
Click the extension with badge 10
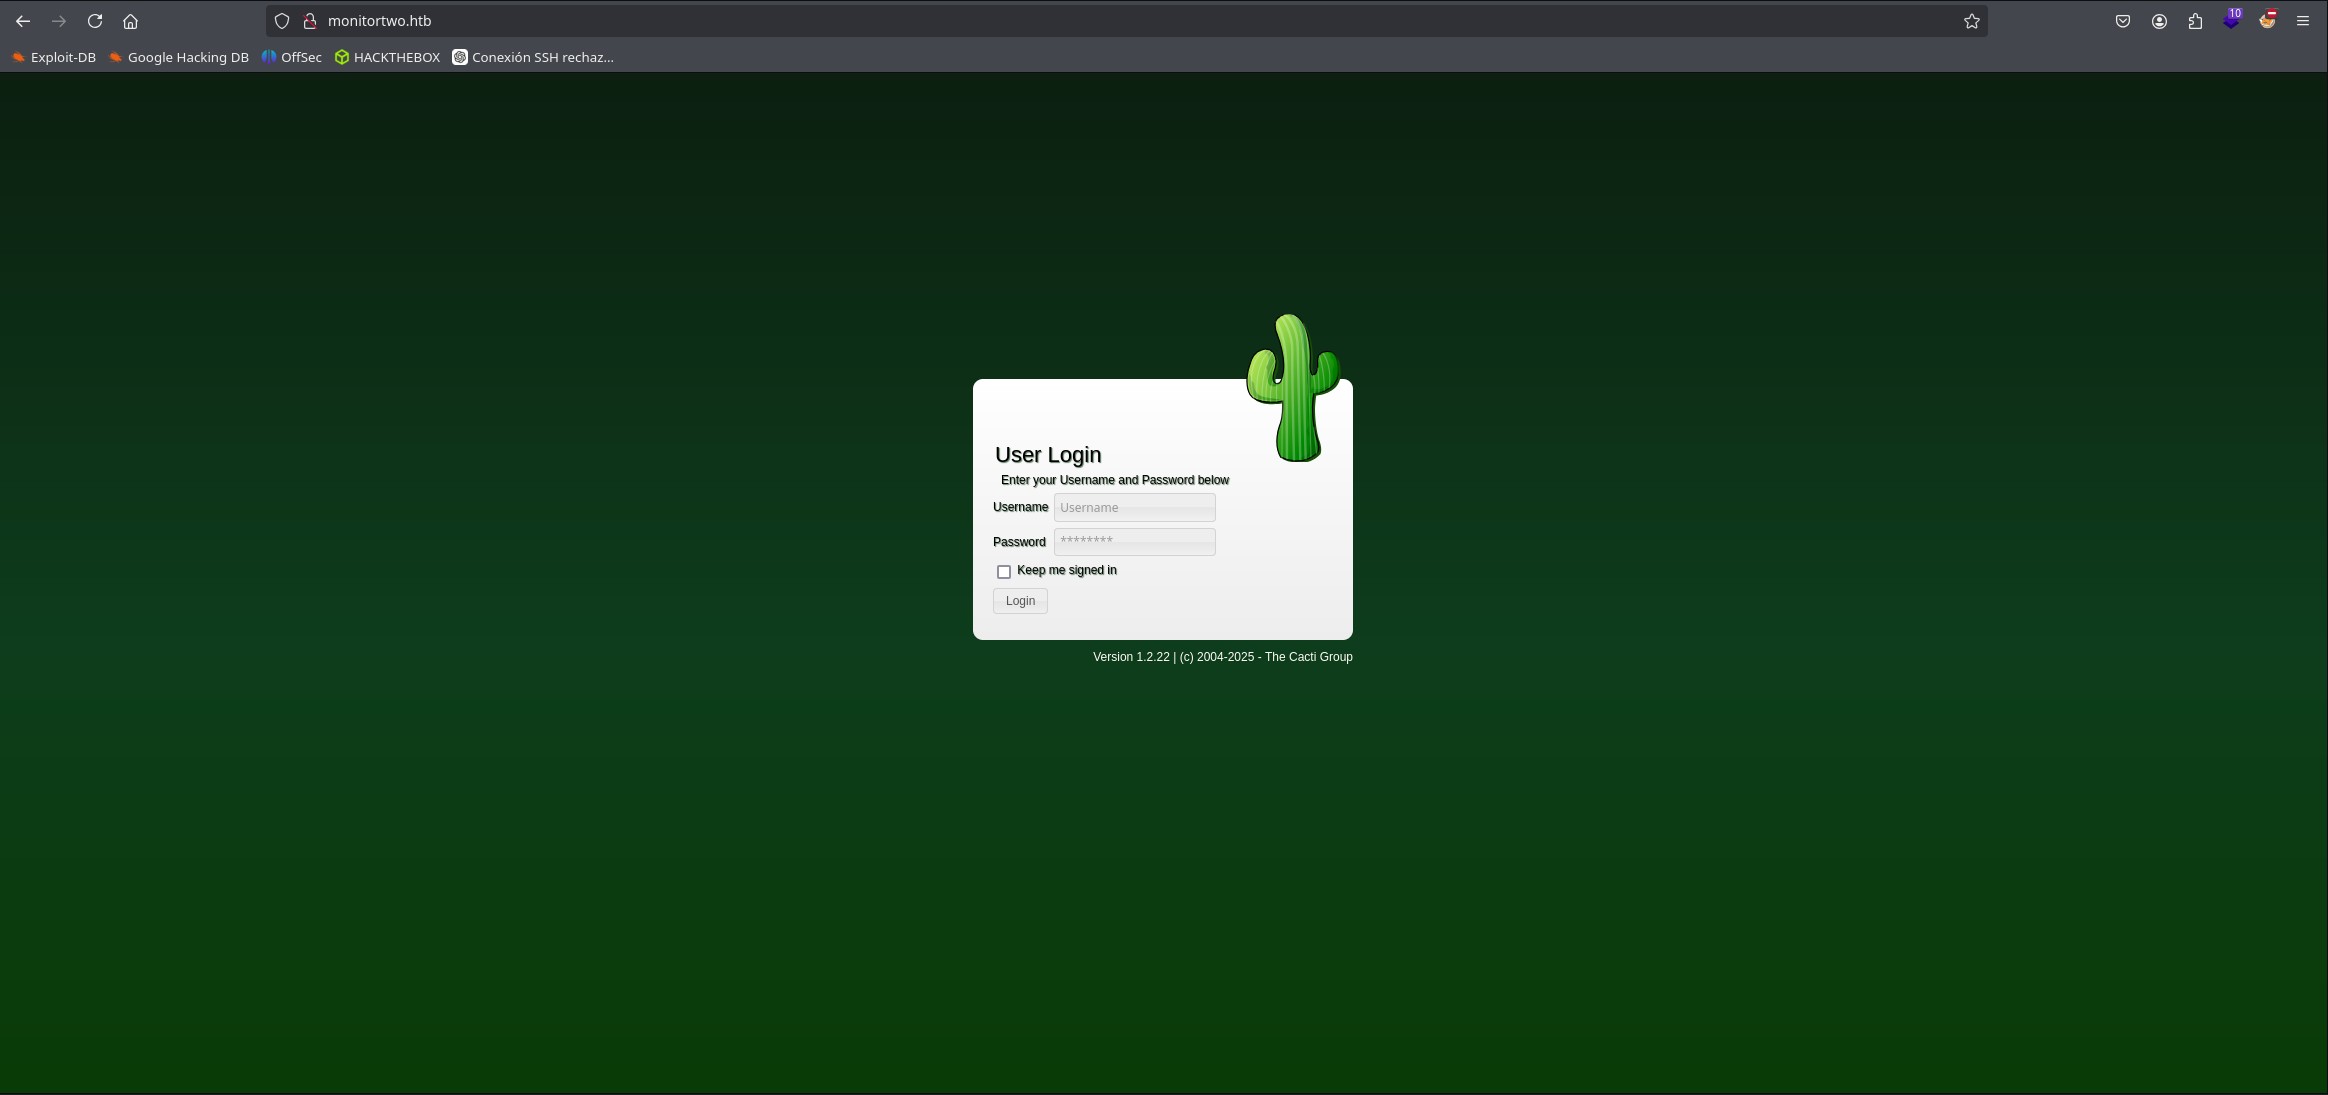pyautogui.click(x=2231, y=21)
